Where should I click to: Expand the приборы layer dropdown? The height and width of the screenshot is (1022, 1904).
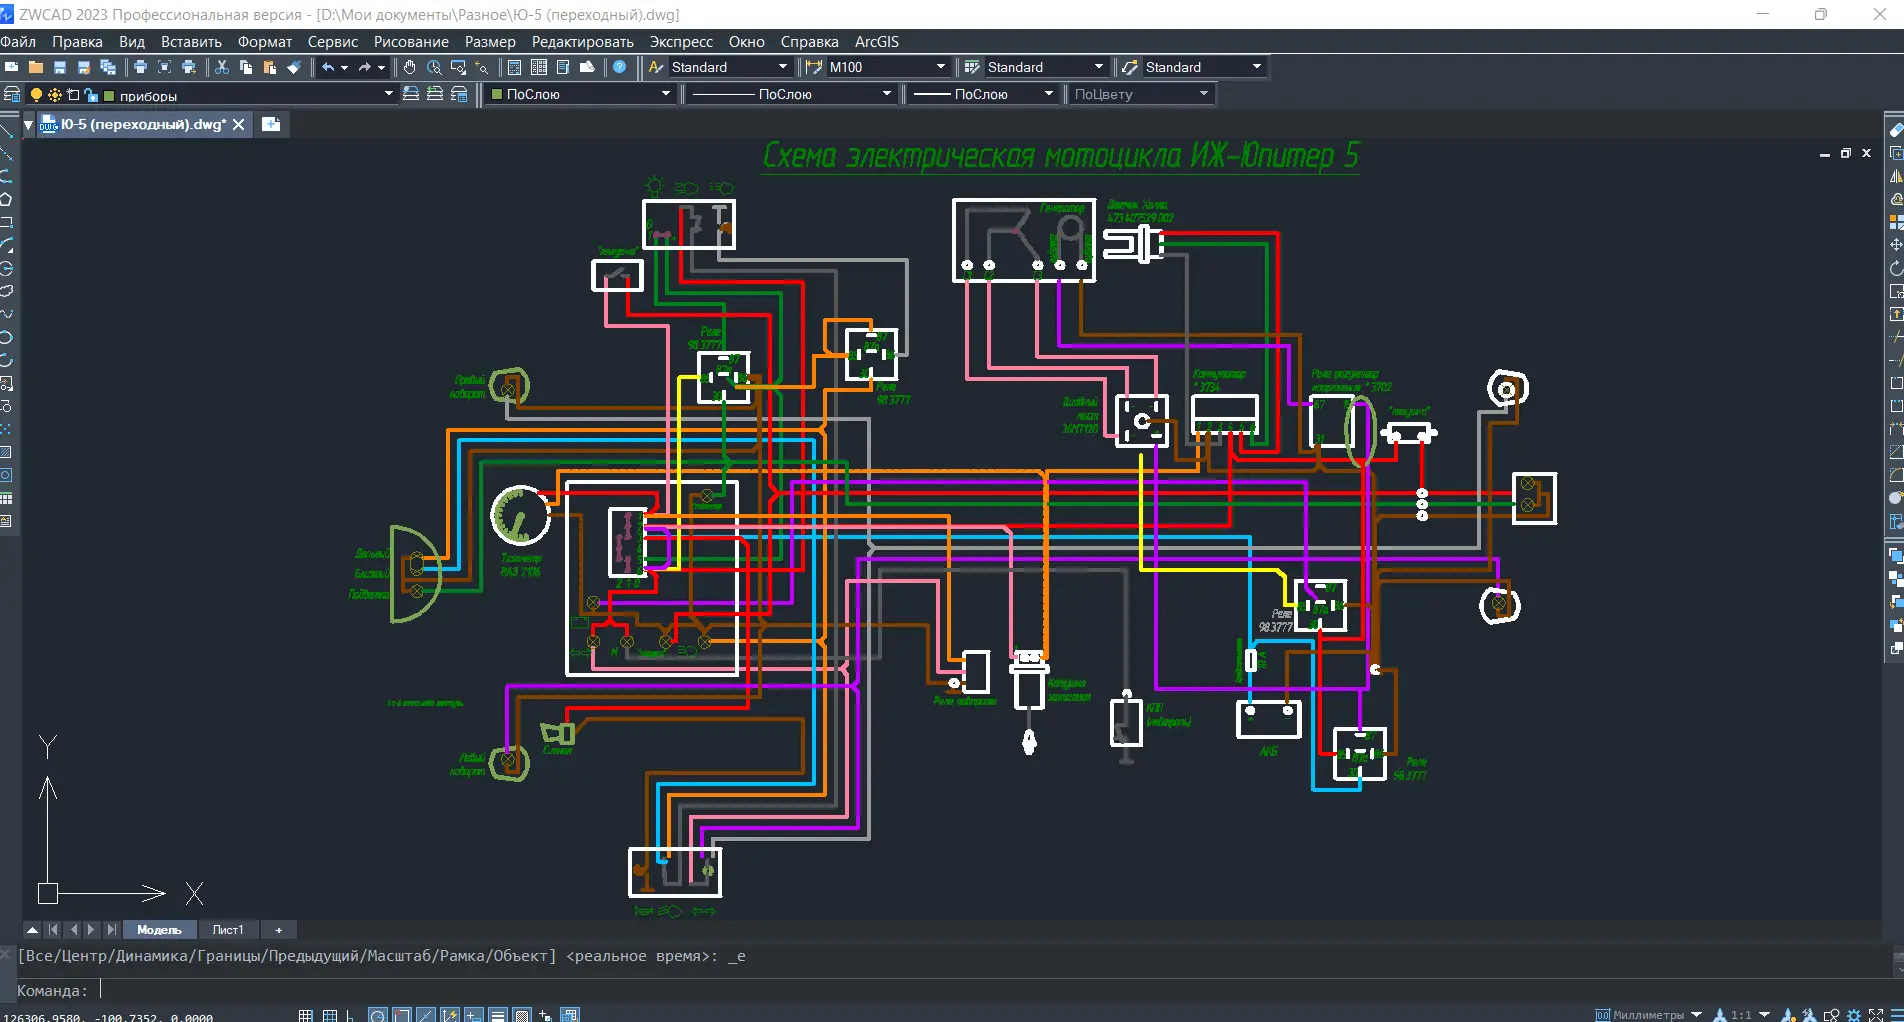388,94
